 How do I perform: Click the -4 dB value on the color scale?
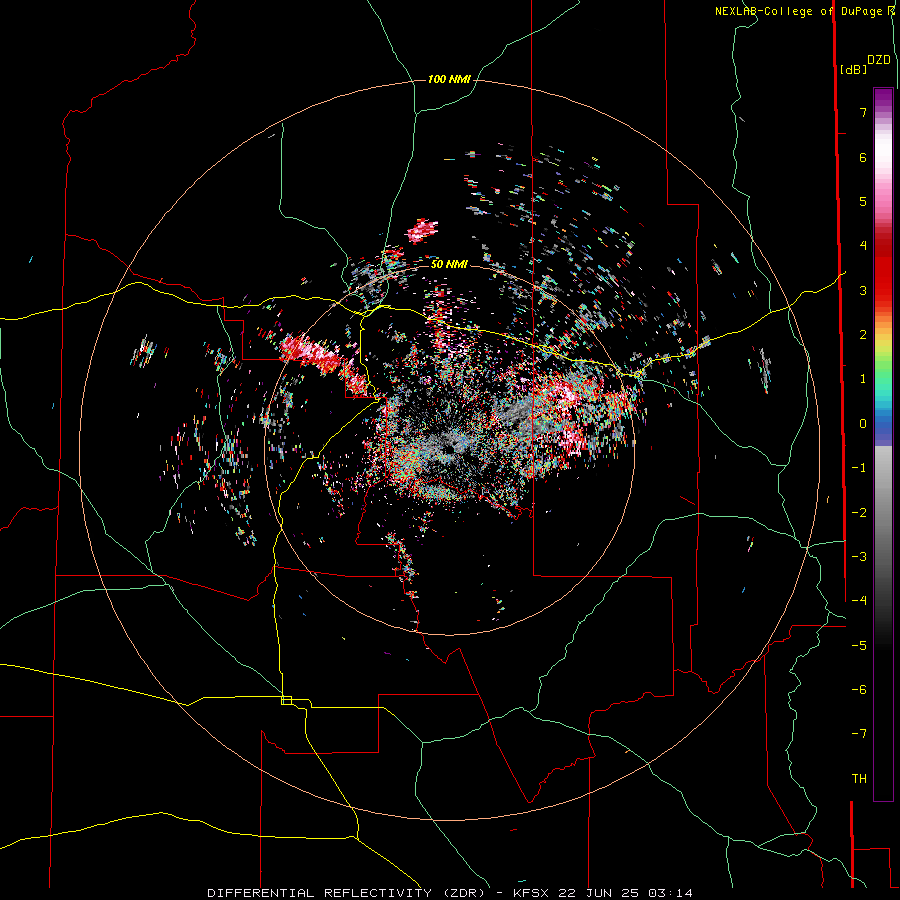(859, 601)
